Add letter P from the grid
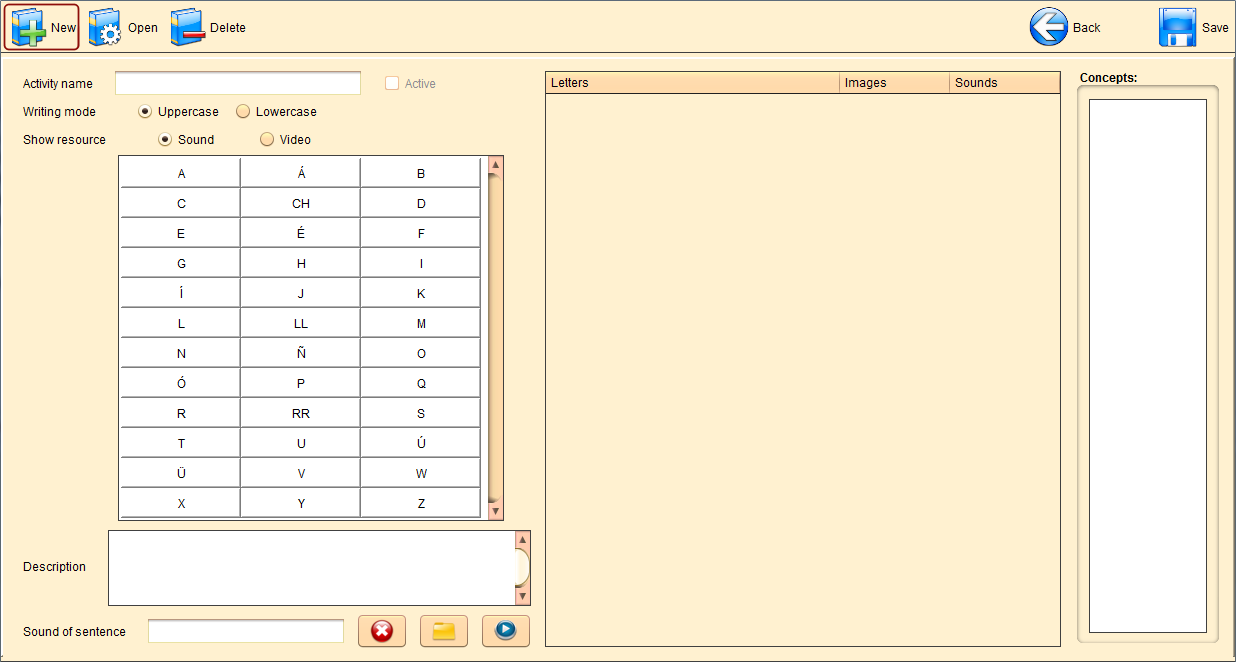 [301, 383]
